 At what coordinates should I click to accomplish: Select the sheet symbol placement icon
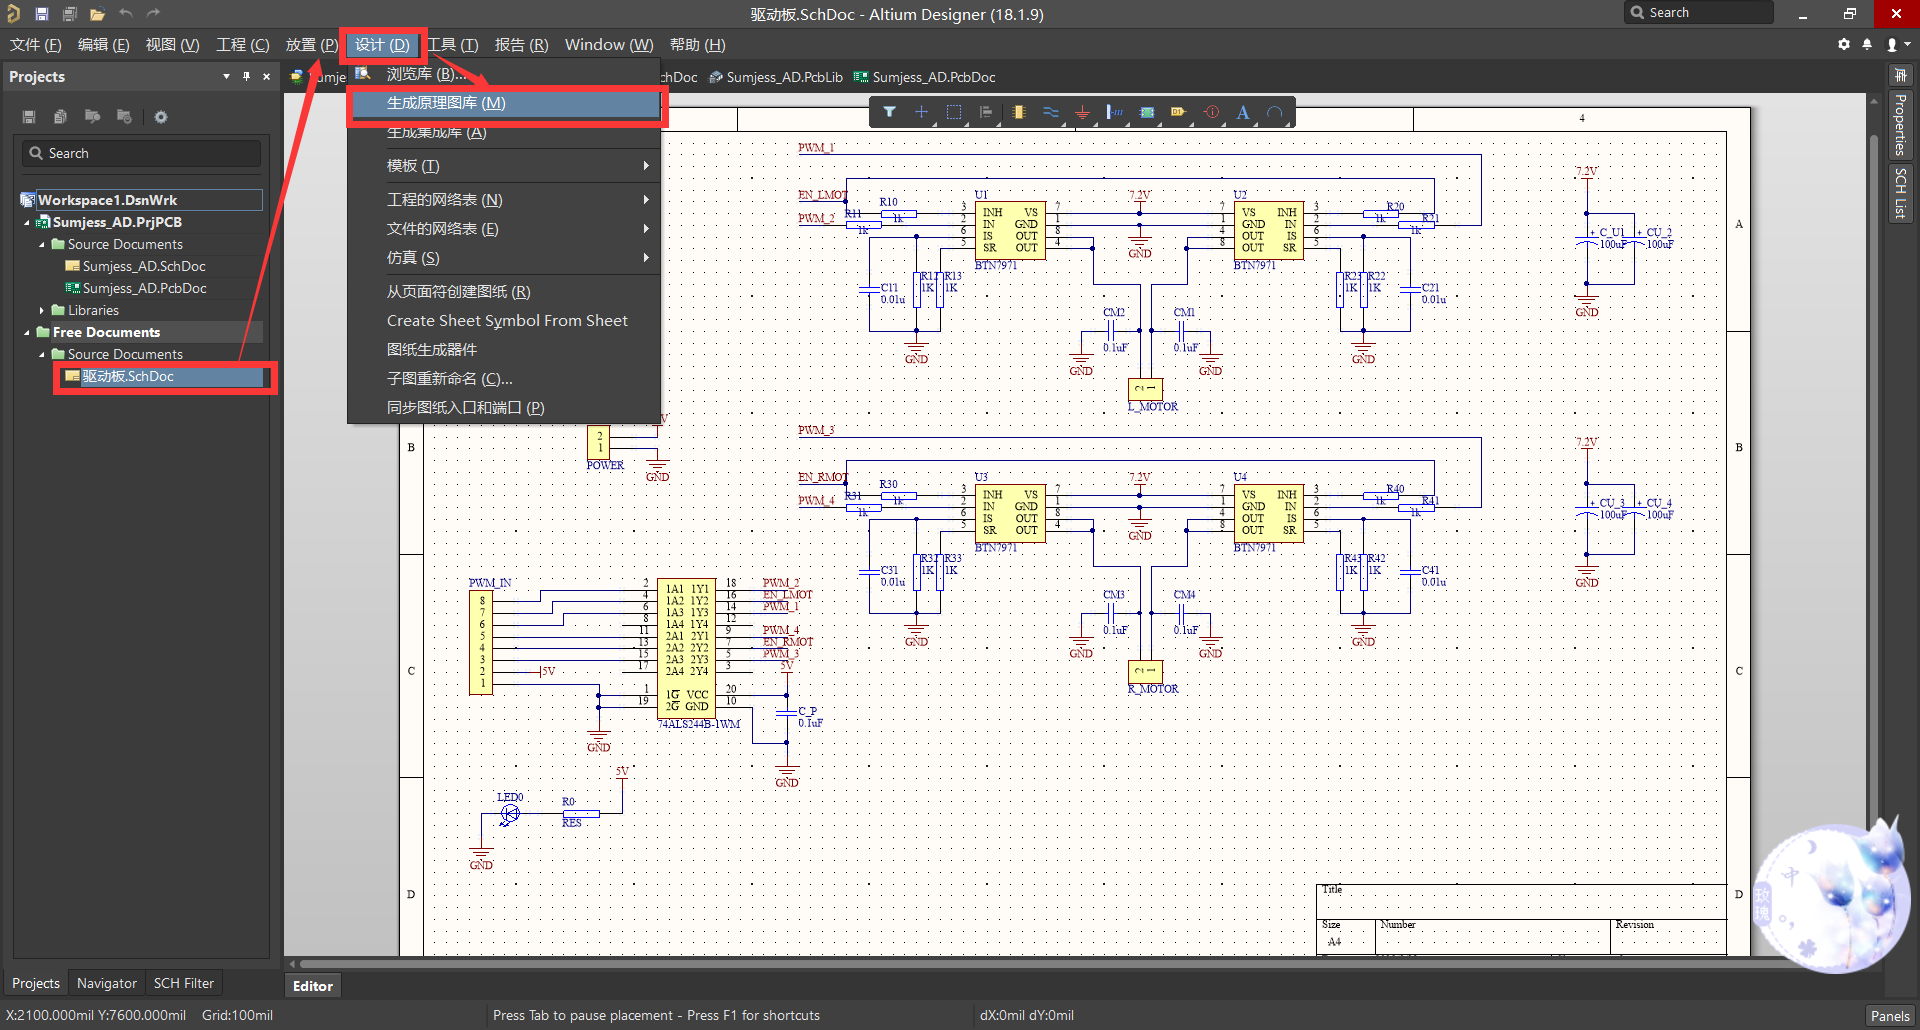click(x=1146, y=112)
